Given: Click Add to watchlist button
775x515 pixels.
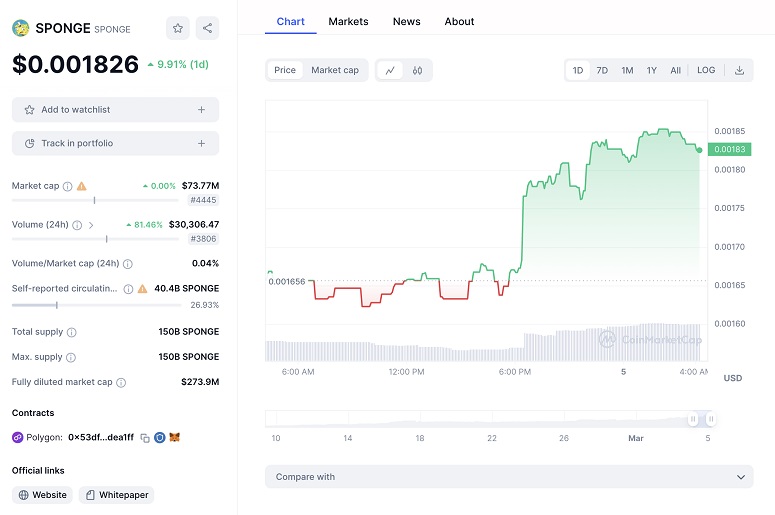Looking at the screenshot, I should click(x=115, y=110).
